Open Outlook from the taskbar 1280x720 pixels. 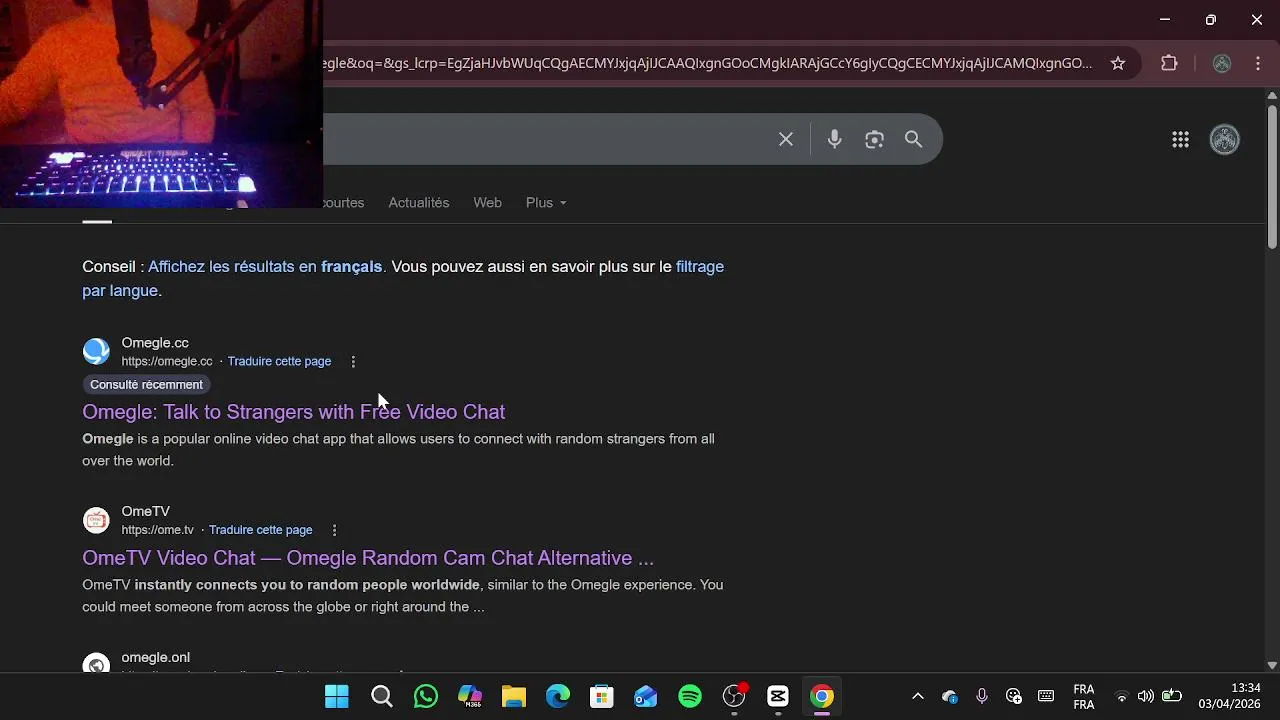pyautogui.click(x=646, y=697)
